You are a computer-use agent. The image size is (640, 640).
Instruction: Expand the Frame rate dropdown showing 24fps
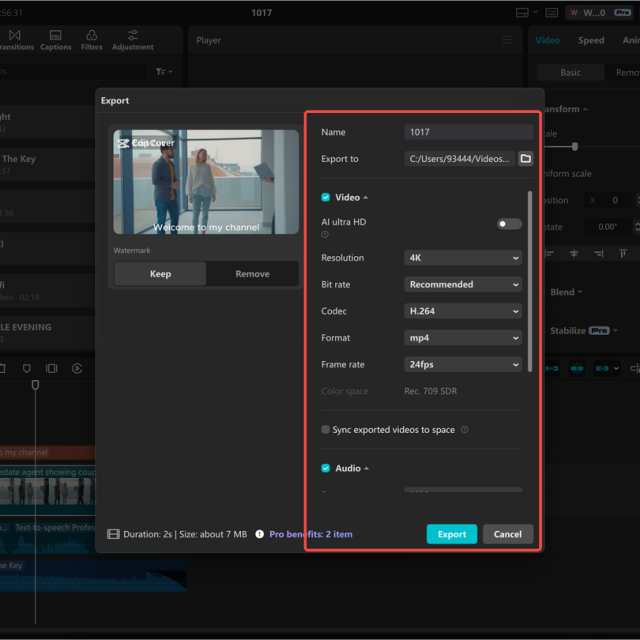(x=464, y=365)
